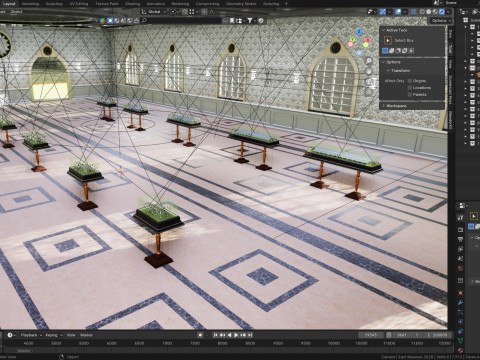Open the Object Data green triangle tab
The image size is (480, 360).
(x=460, y=340)
